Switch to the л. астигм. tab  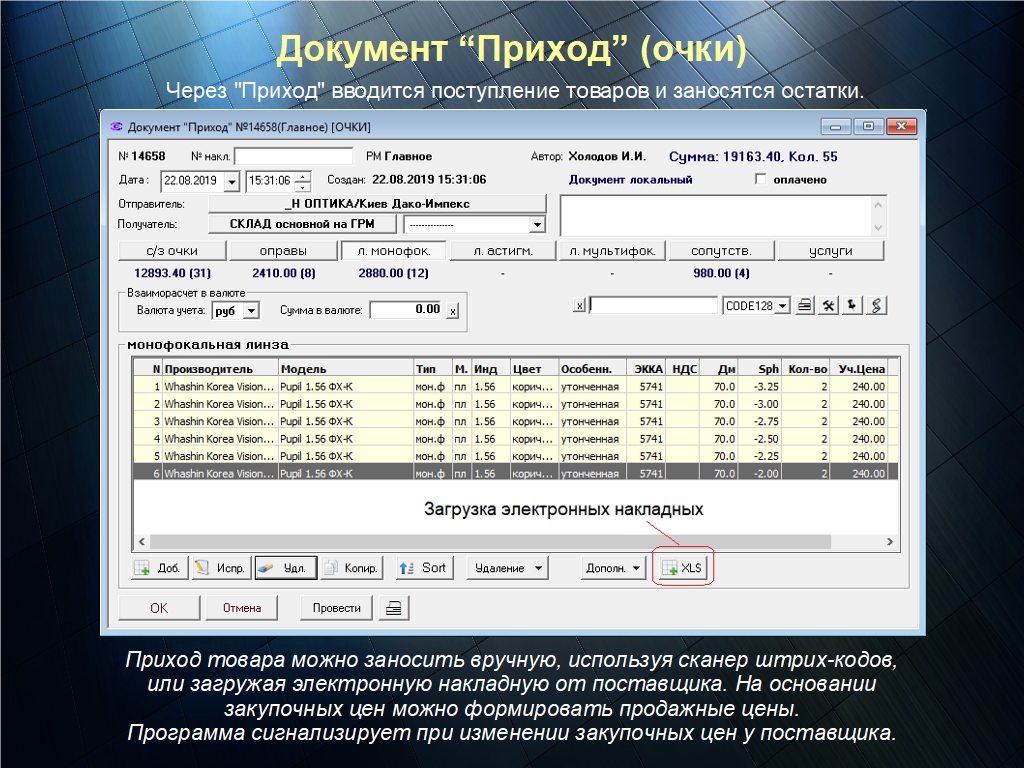[x=503, y=251]
